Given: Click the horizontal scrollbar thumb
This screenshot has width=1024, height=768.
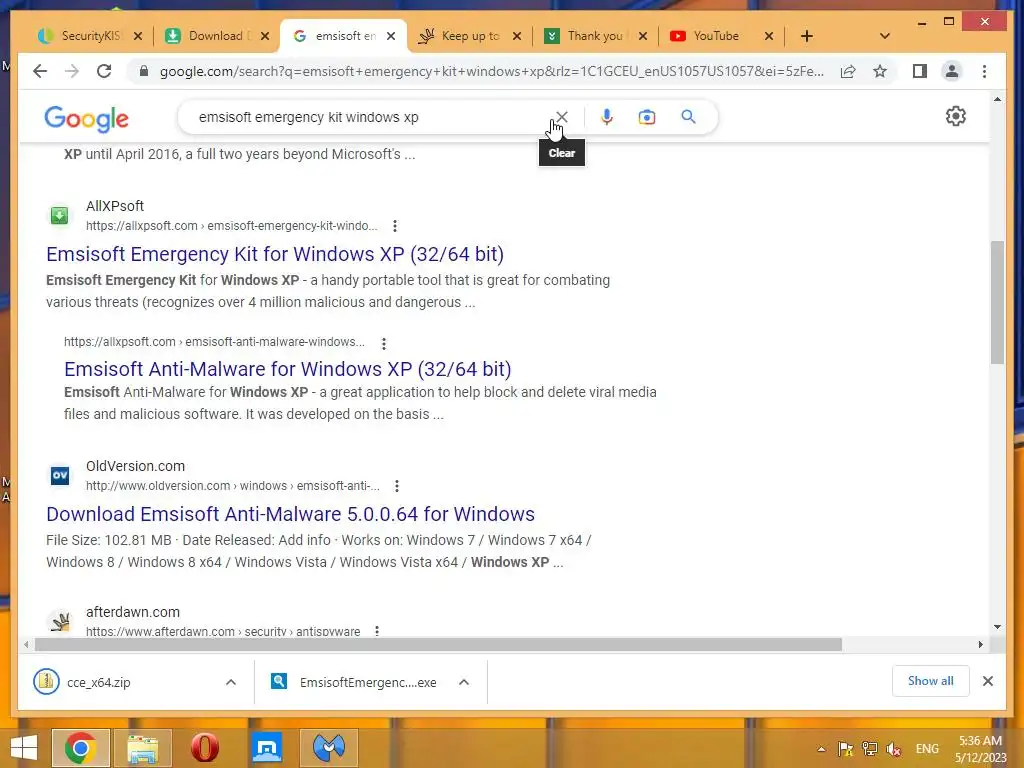Looking at the screenshot, I should point(438,645).
